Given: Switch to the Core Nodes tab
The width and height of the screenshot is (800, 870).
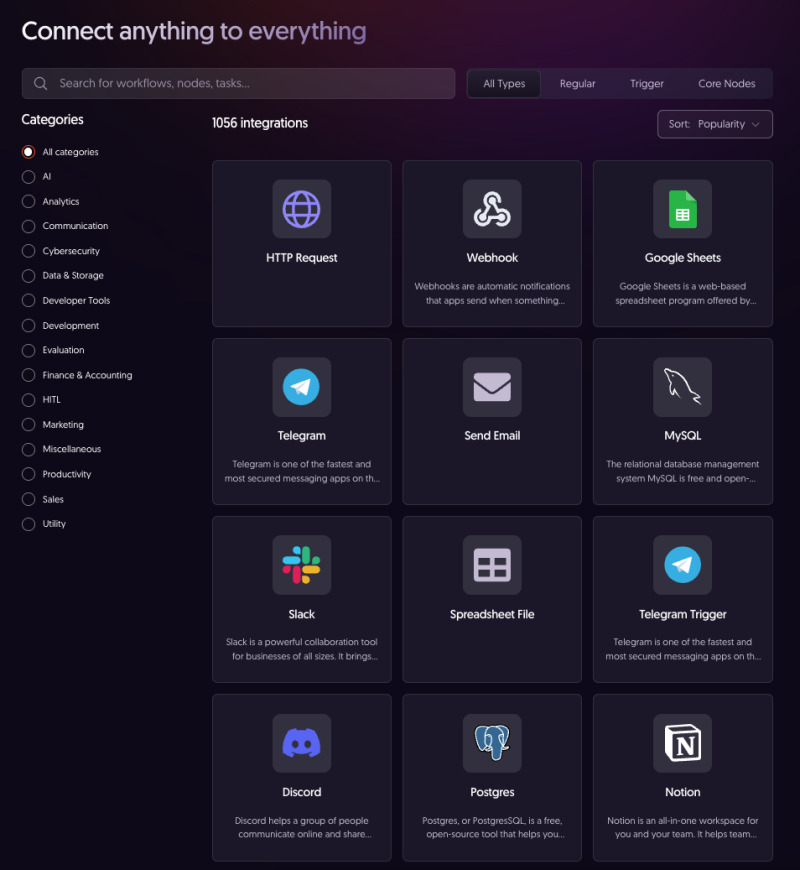Looking at the screenshot, I should point(726,84).
